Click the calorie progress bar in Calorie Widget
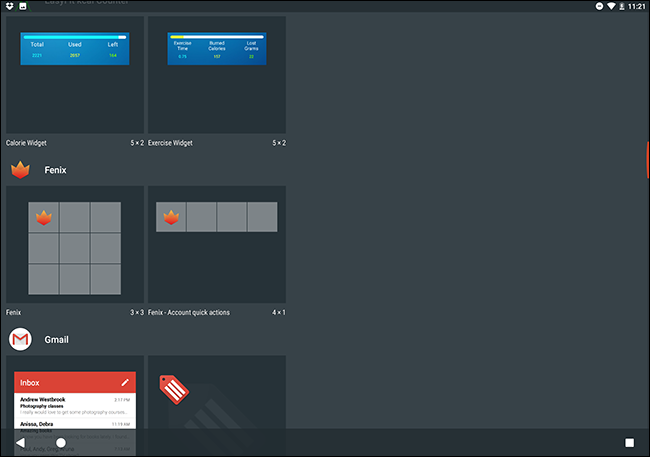 75,37
